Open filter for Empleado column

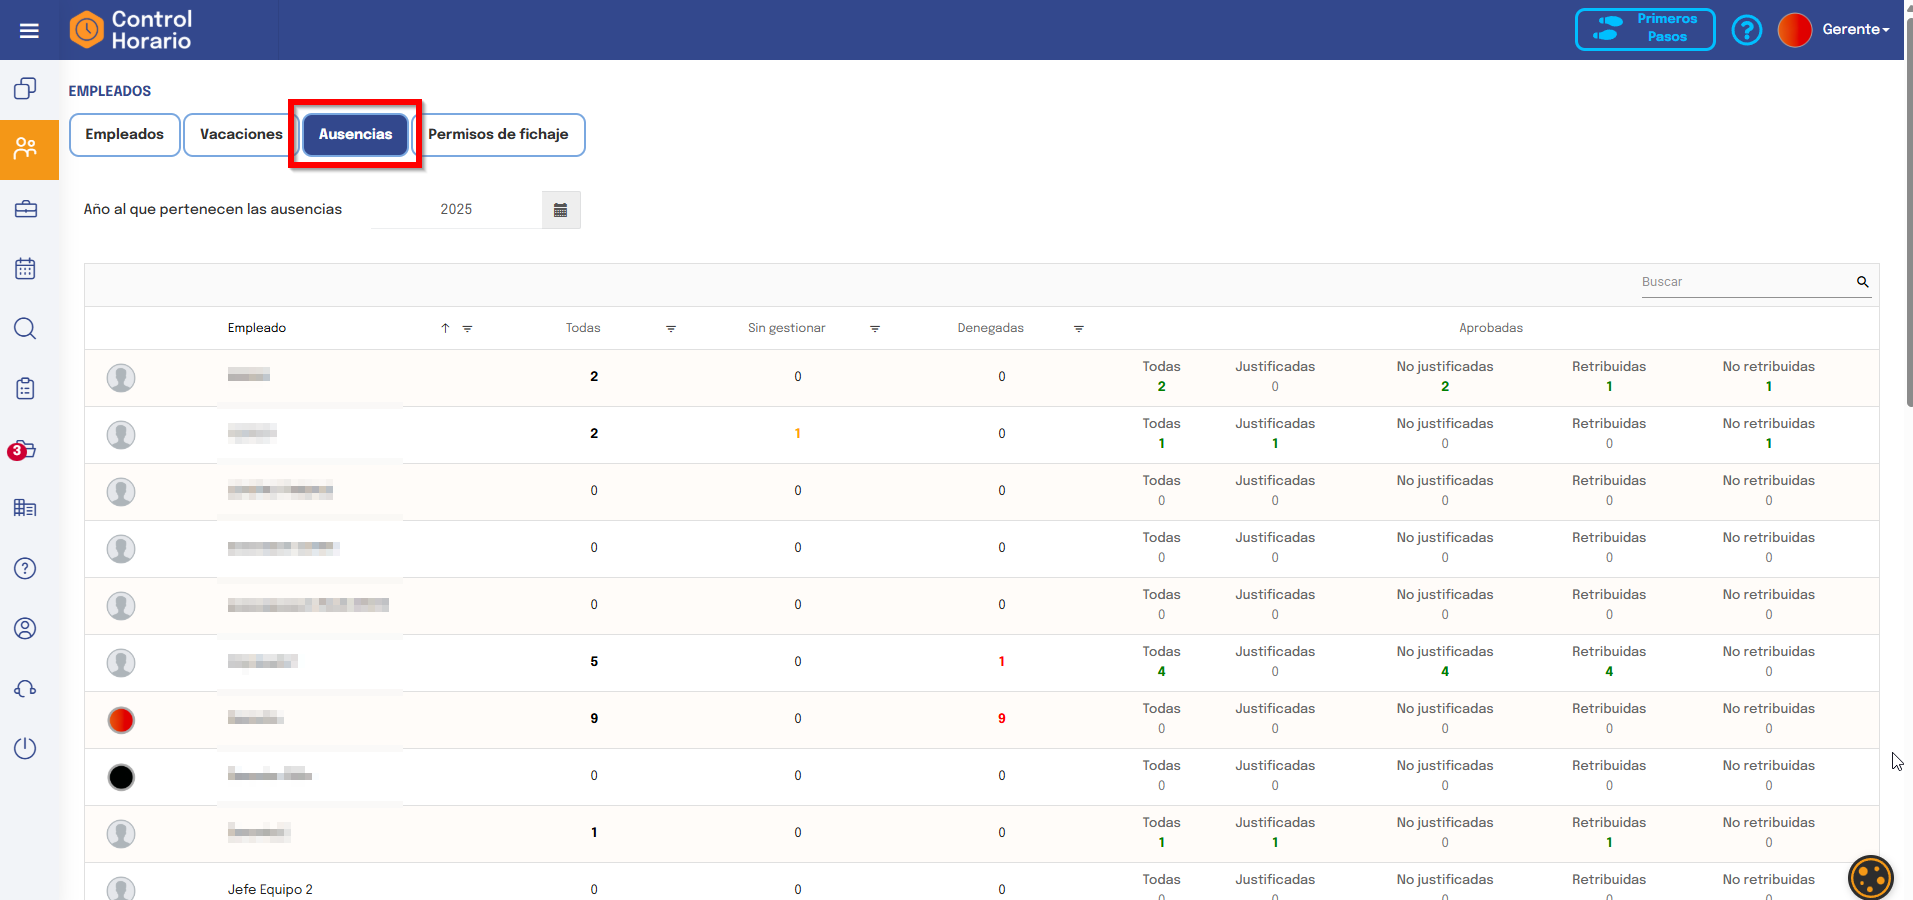467,328
